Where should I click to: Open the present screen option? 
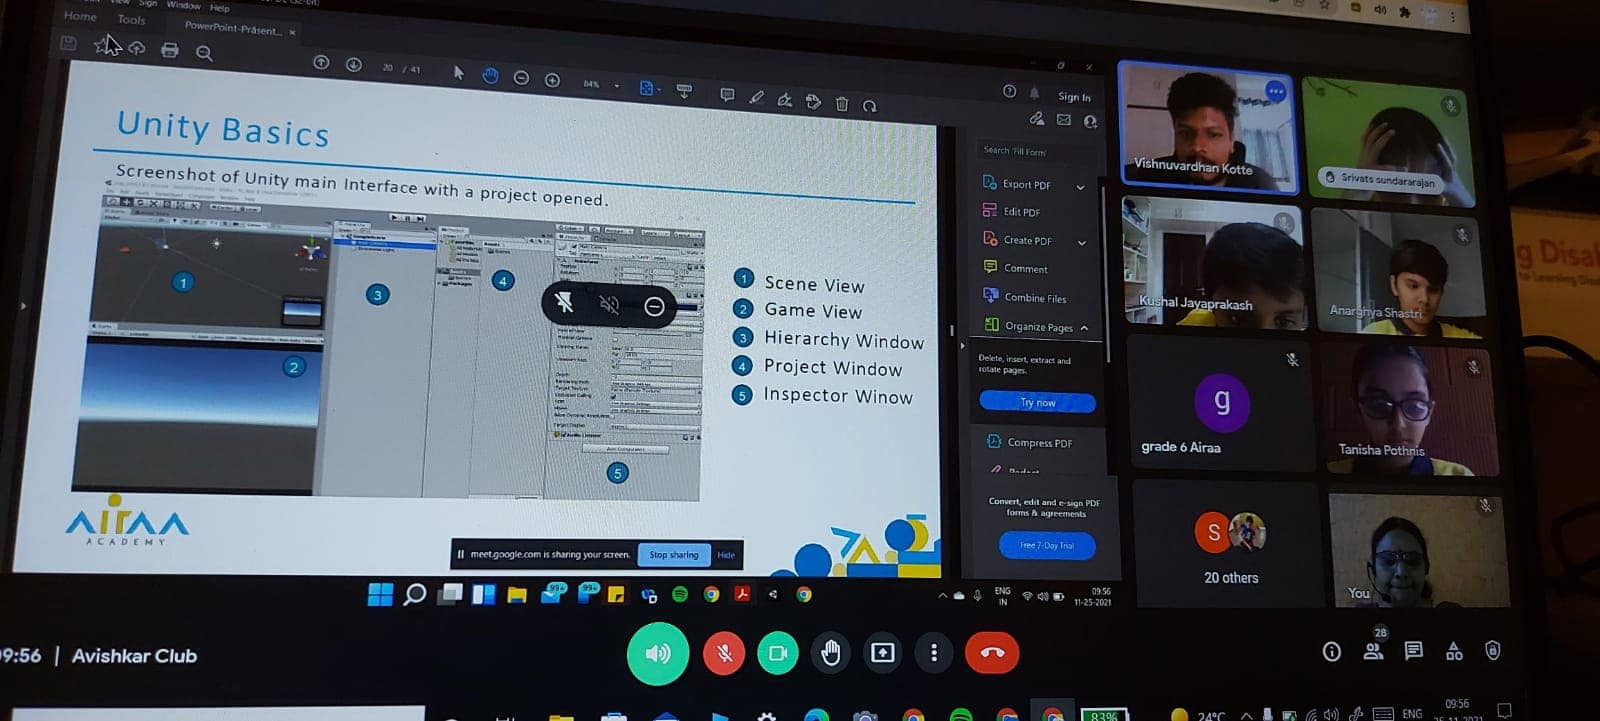point(882,653)
